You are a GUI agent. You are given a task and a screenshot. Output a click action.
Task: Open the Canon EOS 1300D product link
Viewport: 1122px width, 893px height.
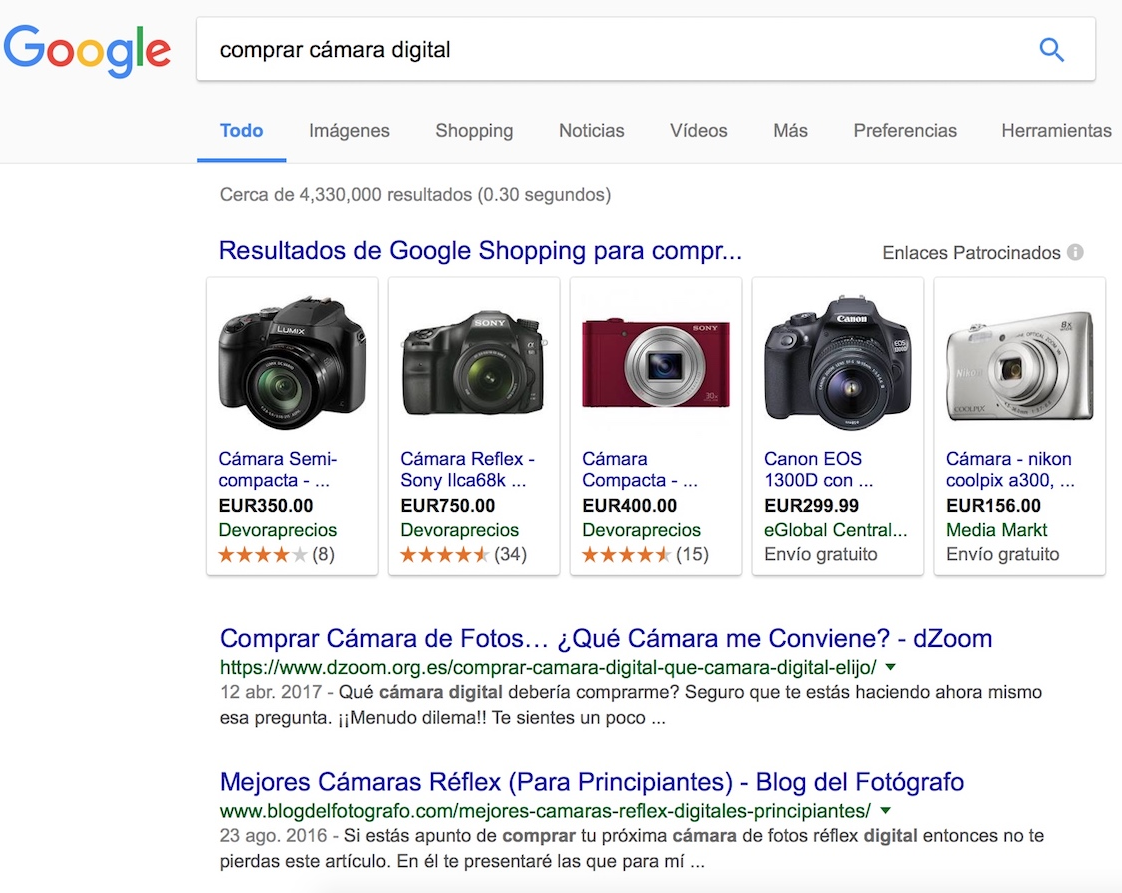[819, 469]
